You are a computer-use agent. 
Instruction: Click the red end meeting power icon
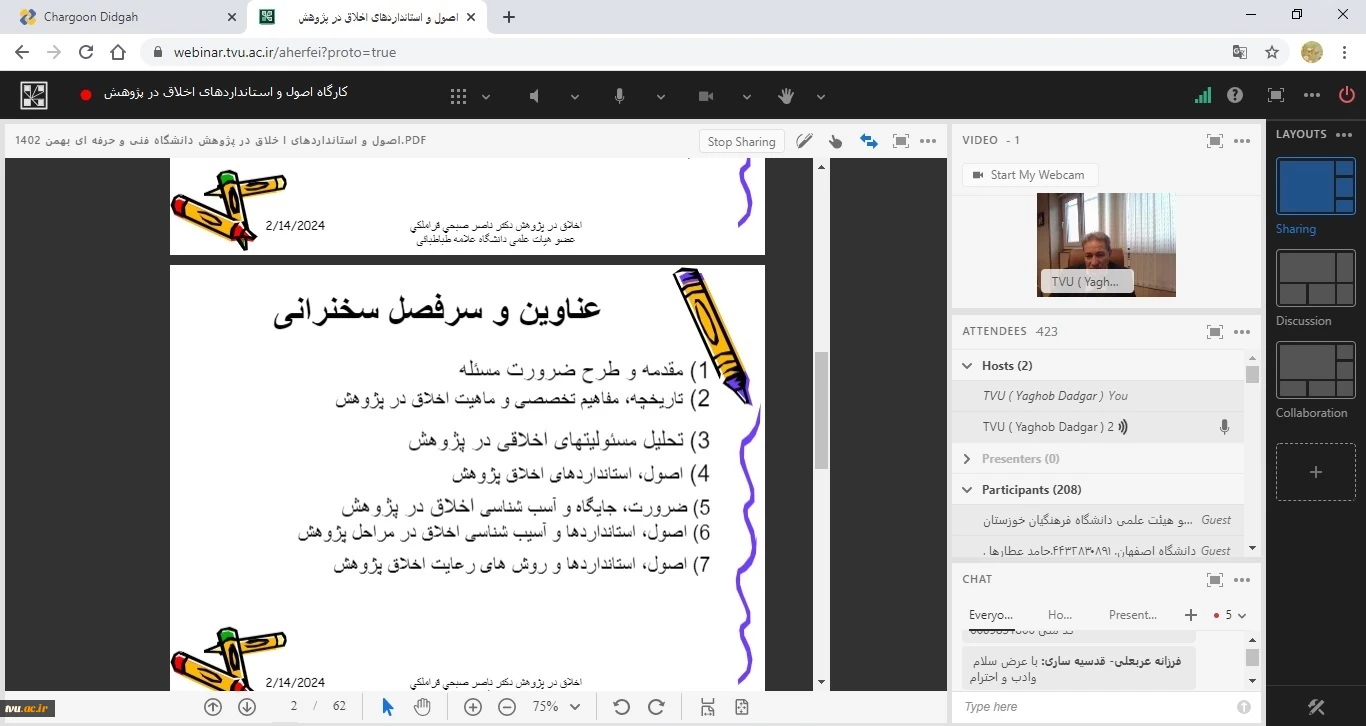point(1347,95)
